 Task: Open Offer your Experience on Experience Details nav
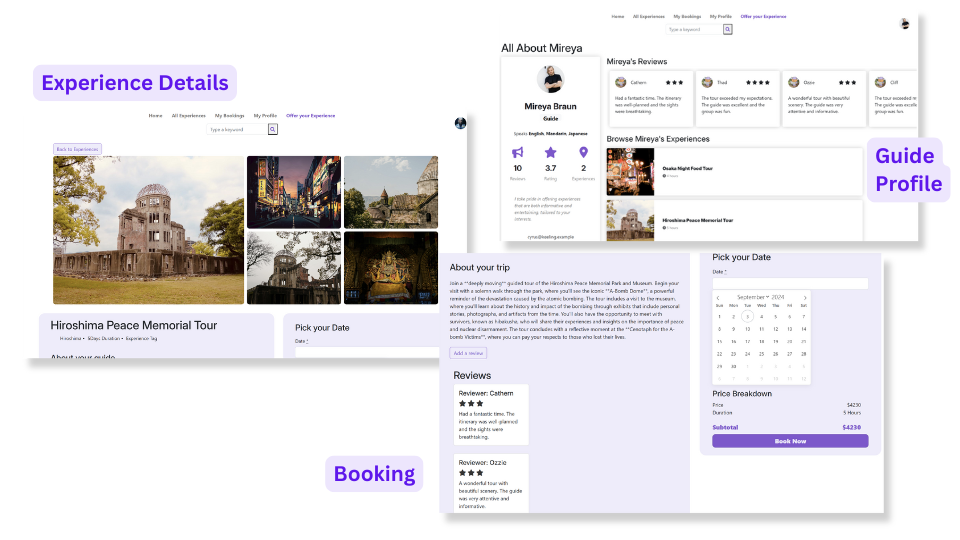pos(310,115)
